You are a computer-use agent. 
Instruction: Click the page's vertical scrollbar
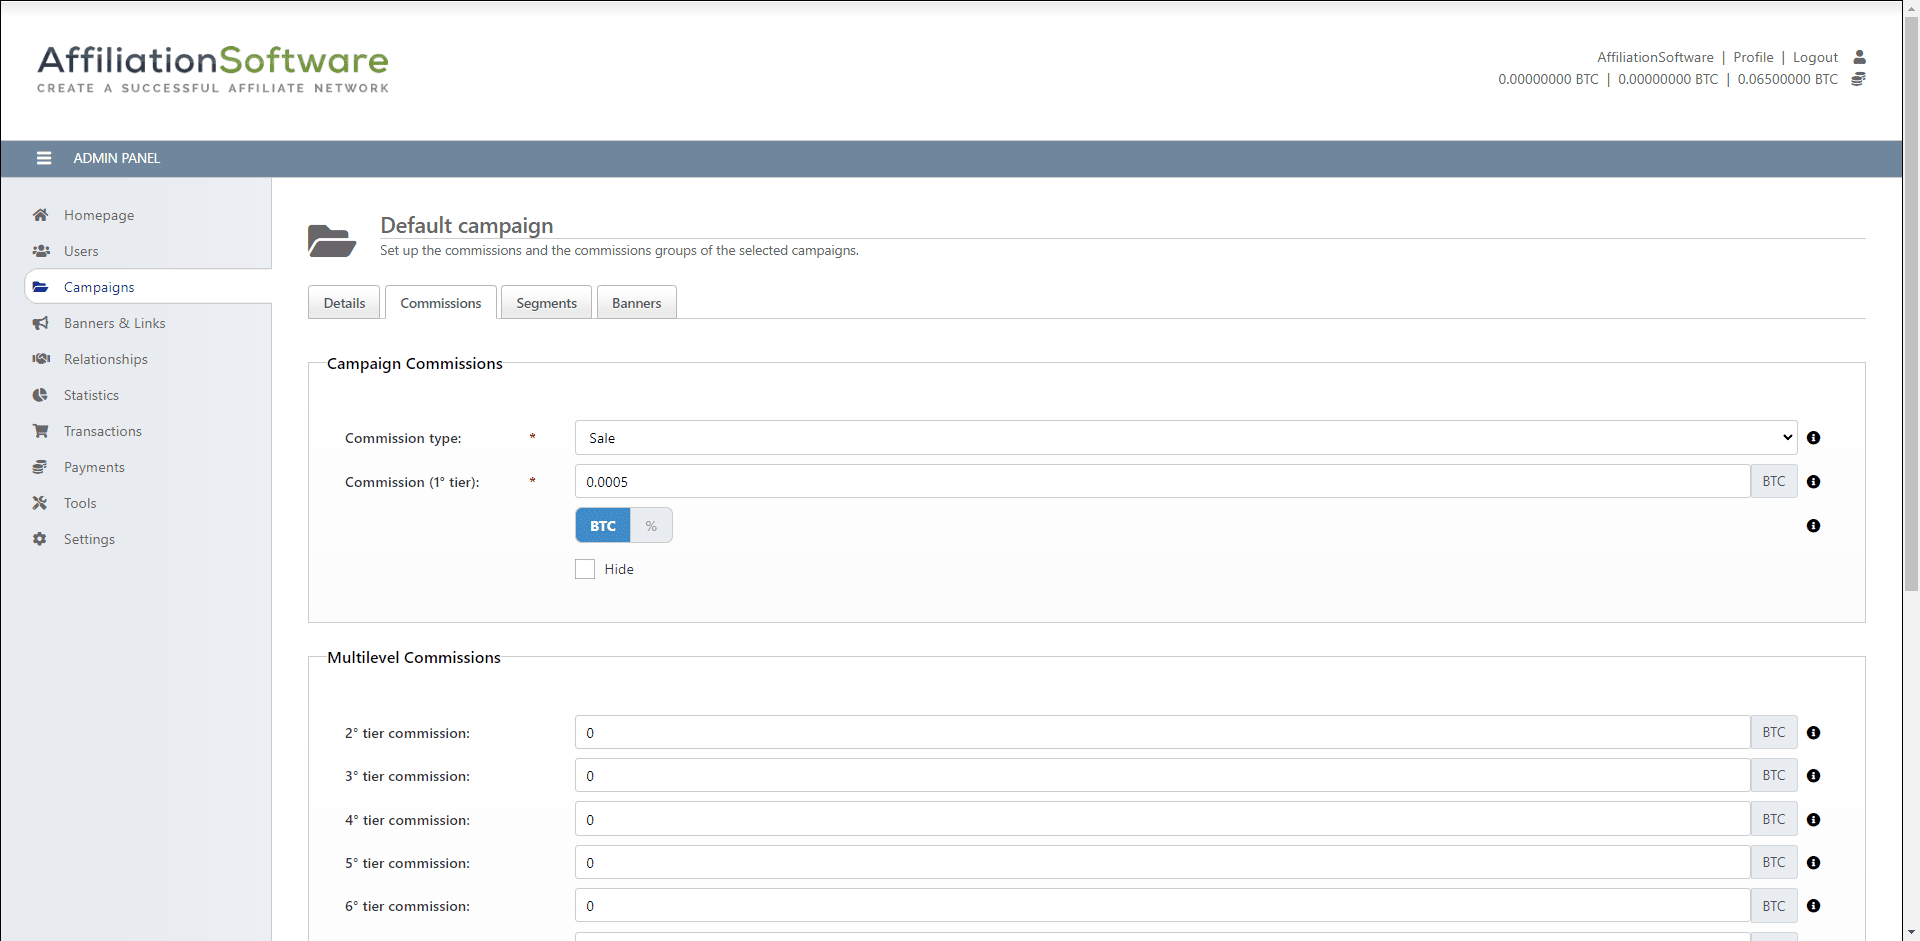1911,300
